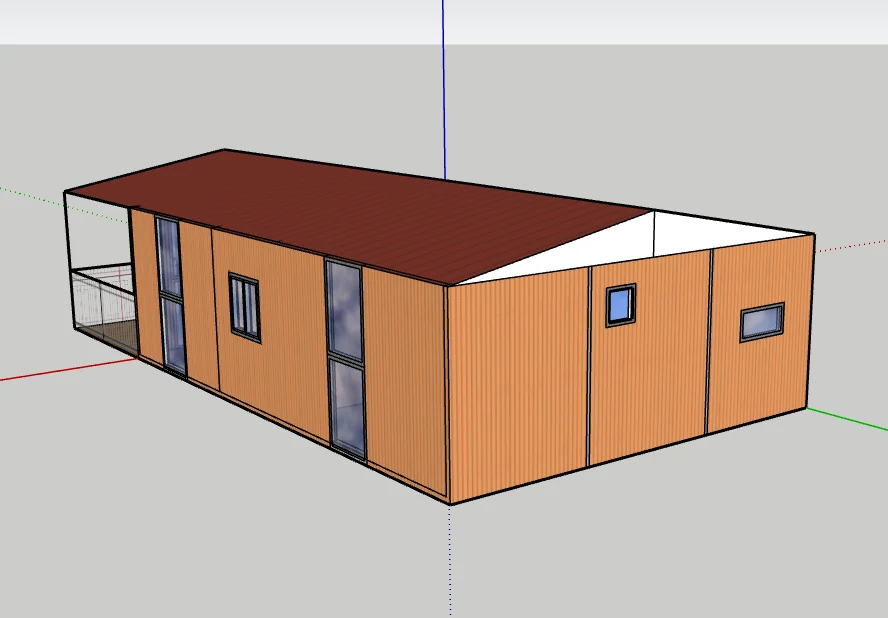Select the tall glass door beside the porch

(x=171, y=296)
